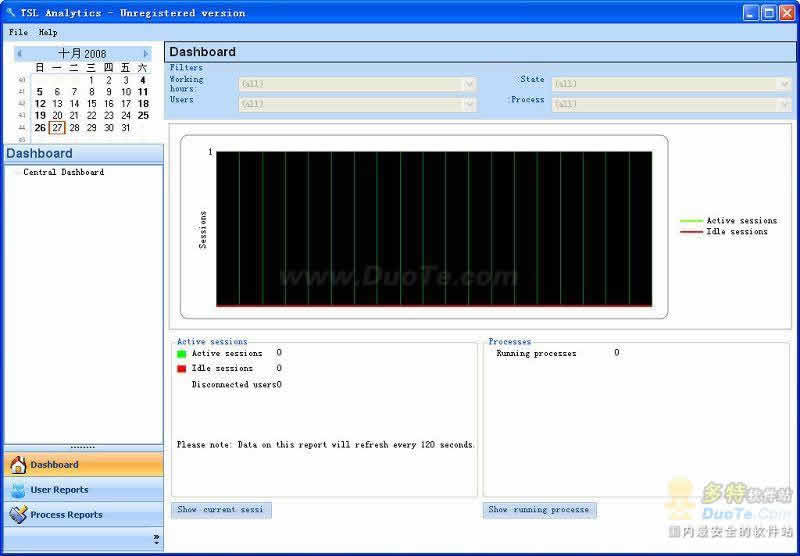Image resolution: width=800 pixels, height=556 pixels.
Task: Select October 27 in the calendar
Action: tap(57, 128)
